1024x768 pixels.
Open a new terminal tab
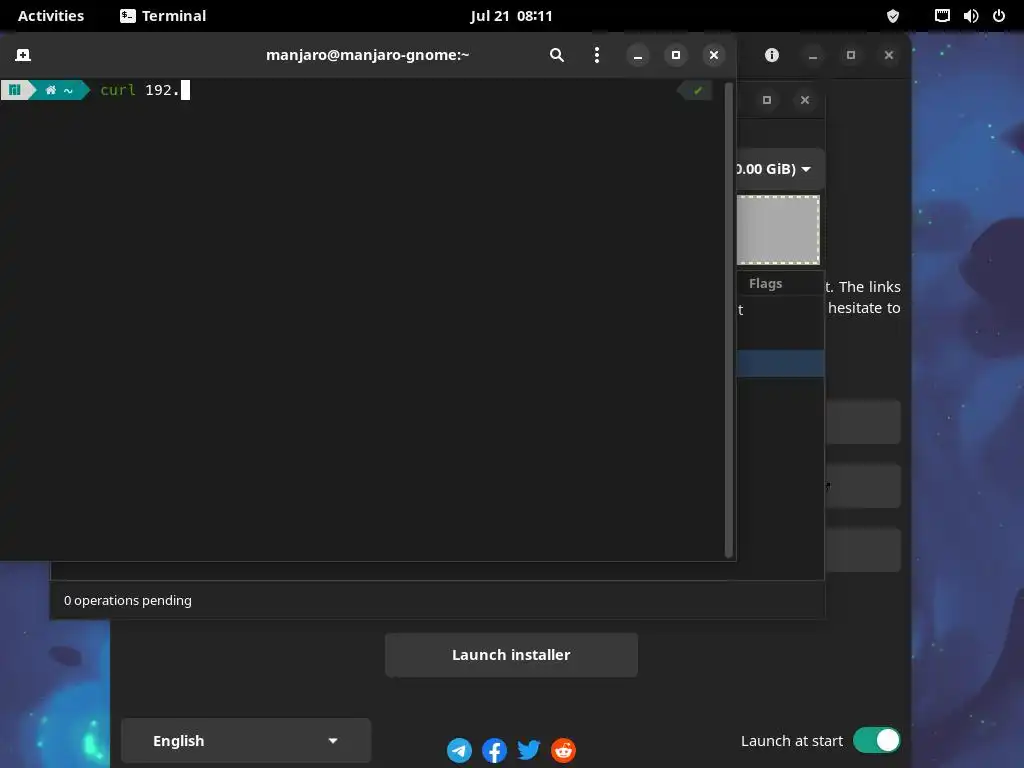click(x=23, y=55)
